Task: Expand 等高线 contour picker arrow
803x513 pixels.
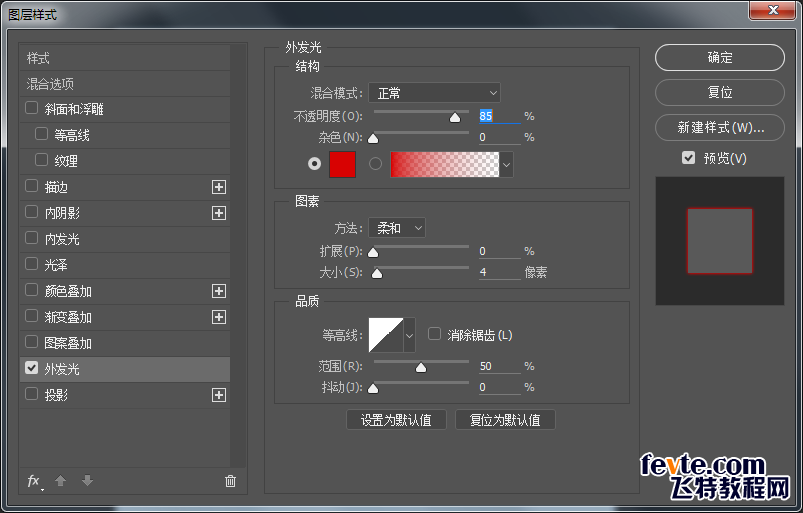Action: tap(409, 335)
